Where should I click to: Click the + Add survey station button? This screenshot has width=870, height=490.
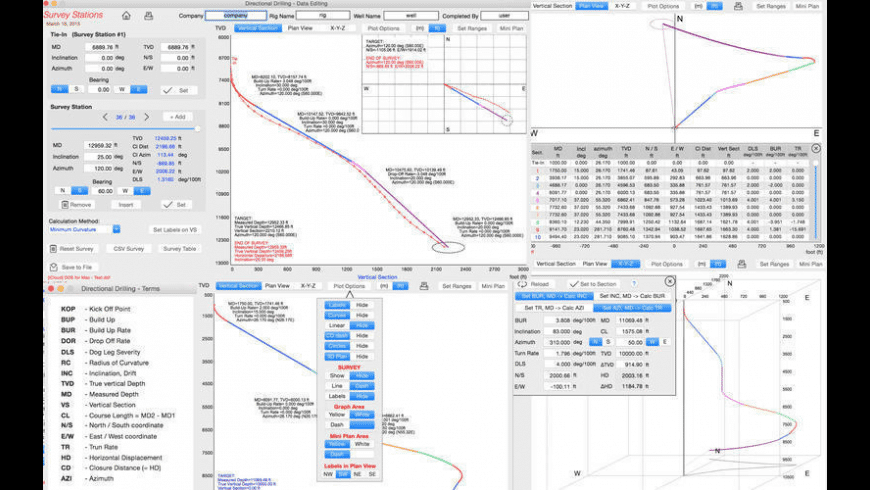click(x=178, y=117)
